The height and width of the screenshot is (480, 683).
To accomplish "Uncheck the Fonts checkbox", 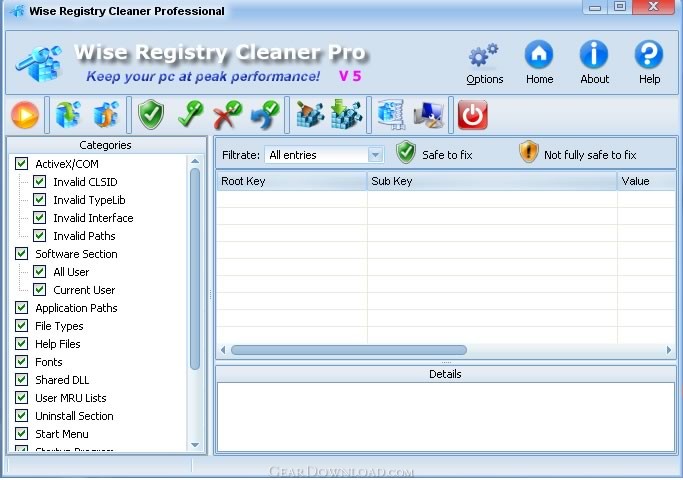I will (x=21, y=362).
